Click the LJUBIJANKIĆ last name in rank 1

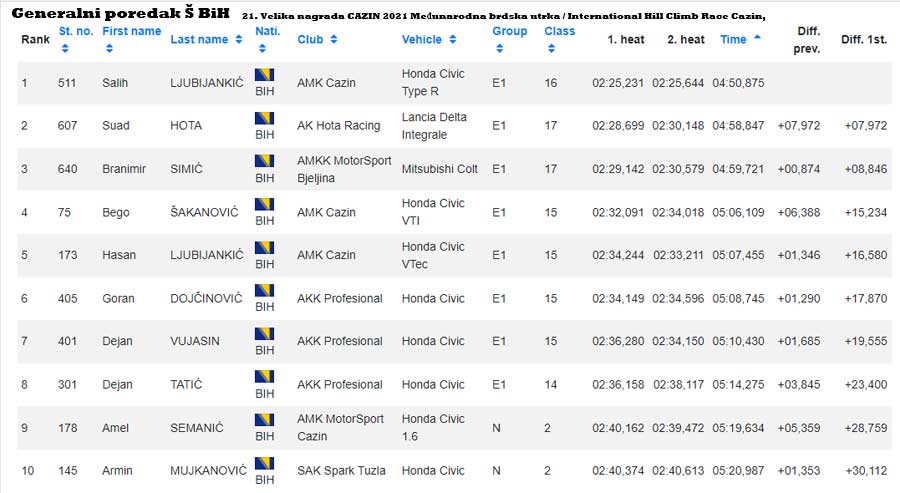coord(206,83)
